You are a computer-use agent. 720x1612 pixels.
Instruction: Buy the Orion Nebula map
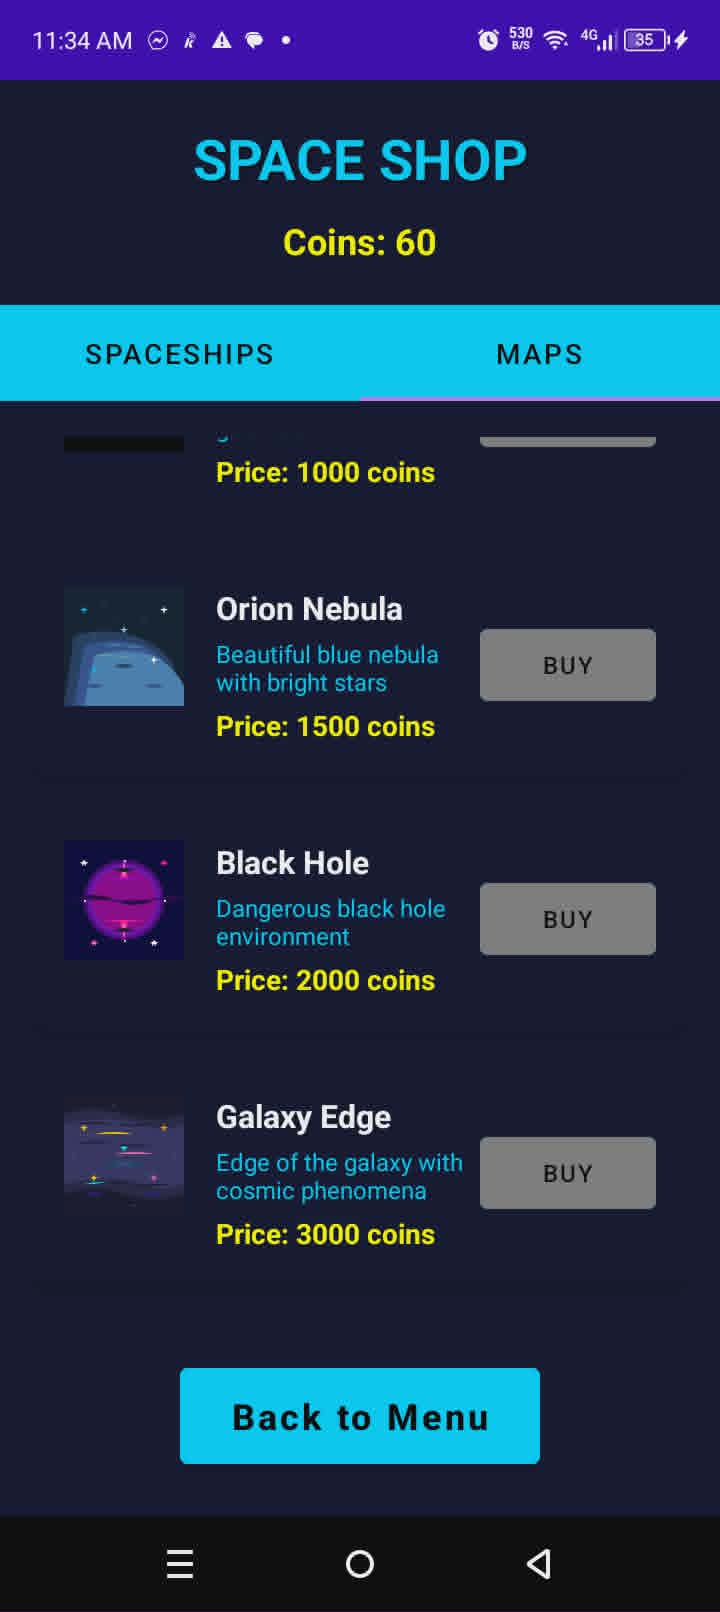568,665
